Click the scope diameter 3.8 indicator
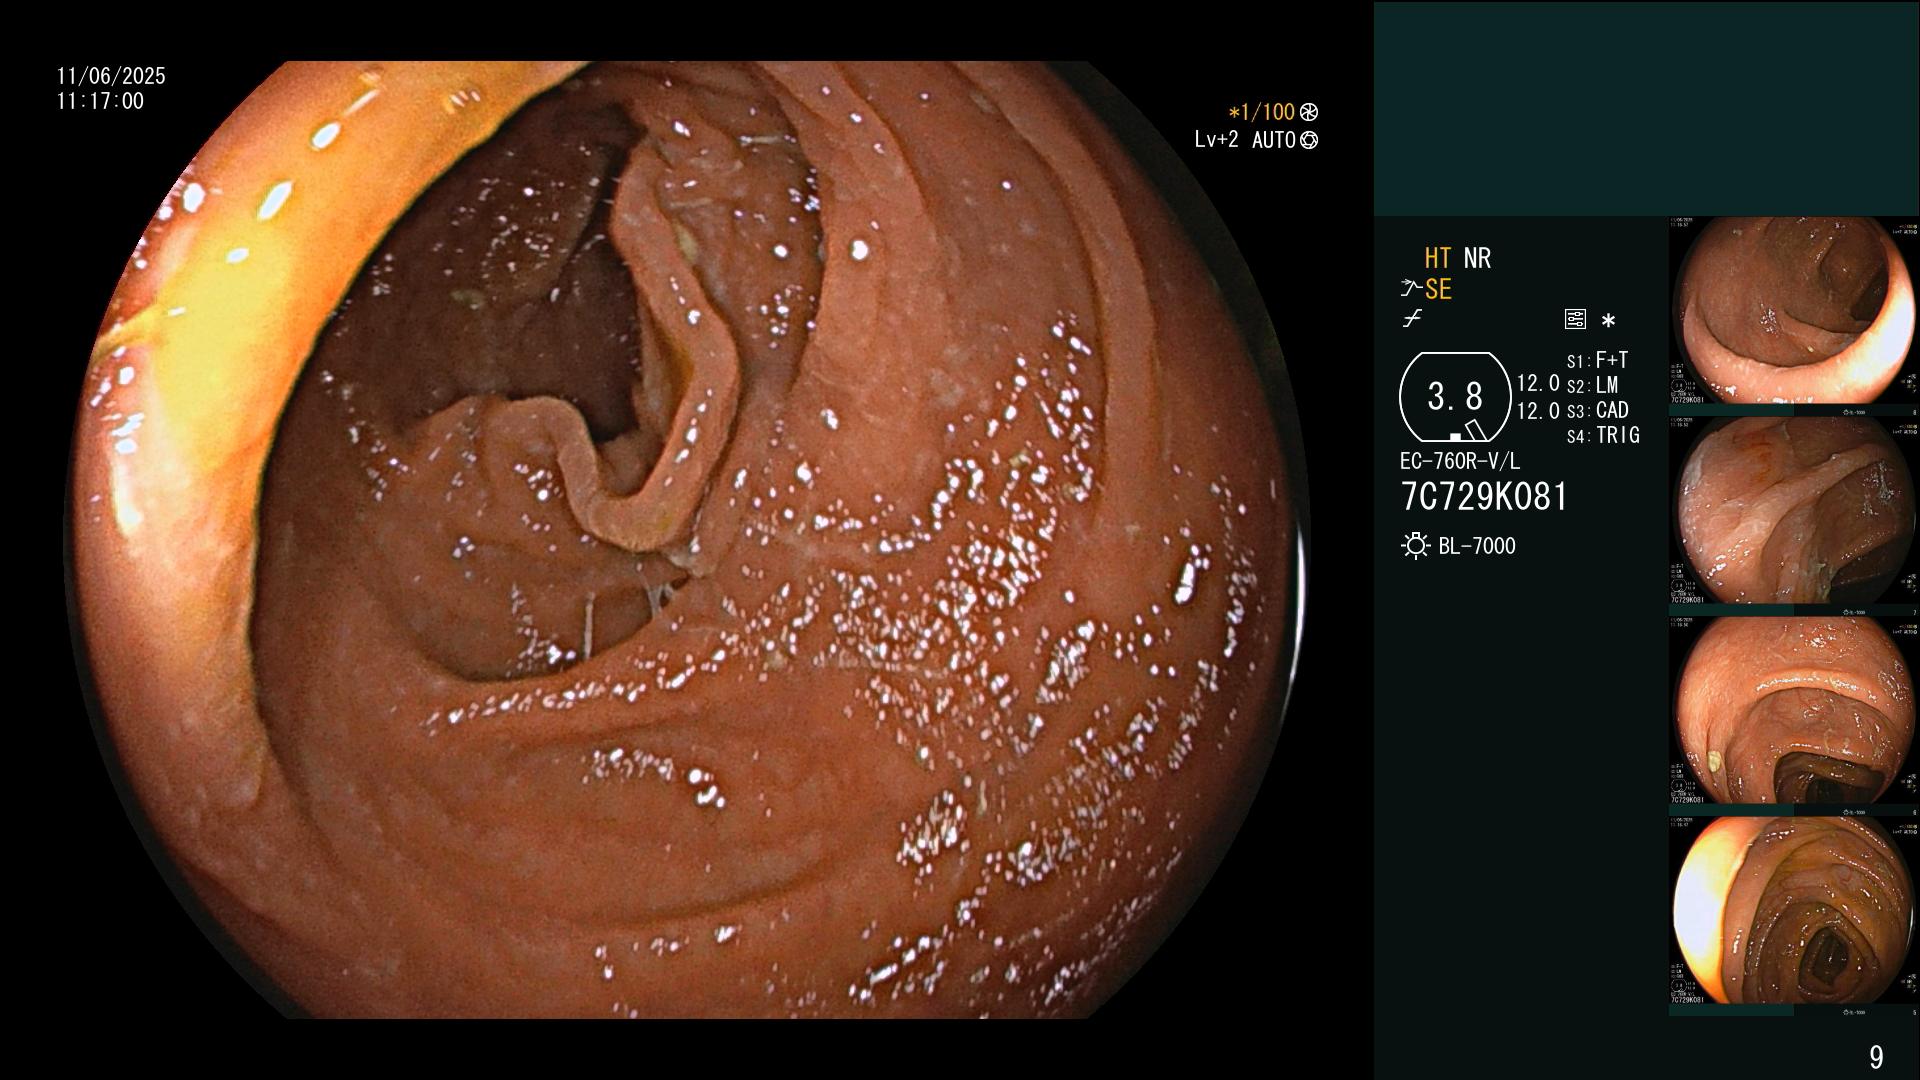 coord(1455,397)
